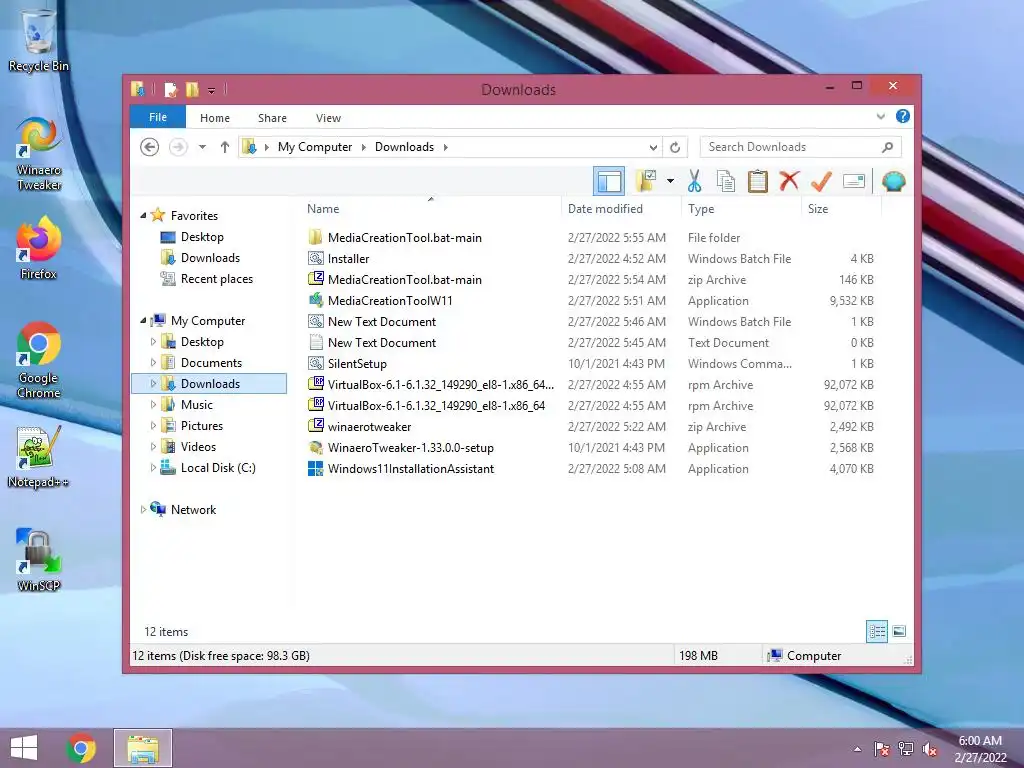
Task: Select Local Disk (C:) in navigation pane
Action: 218,468
